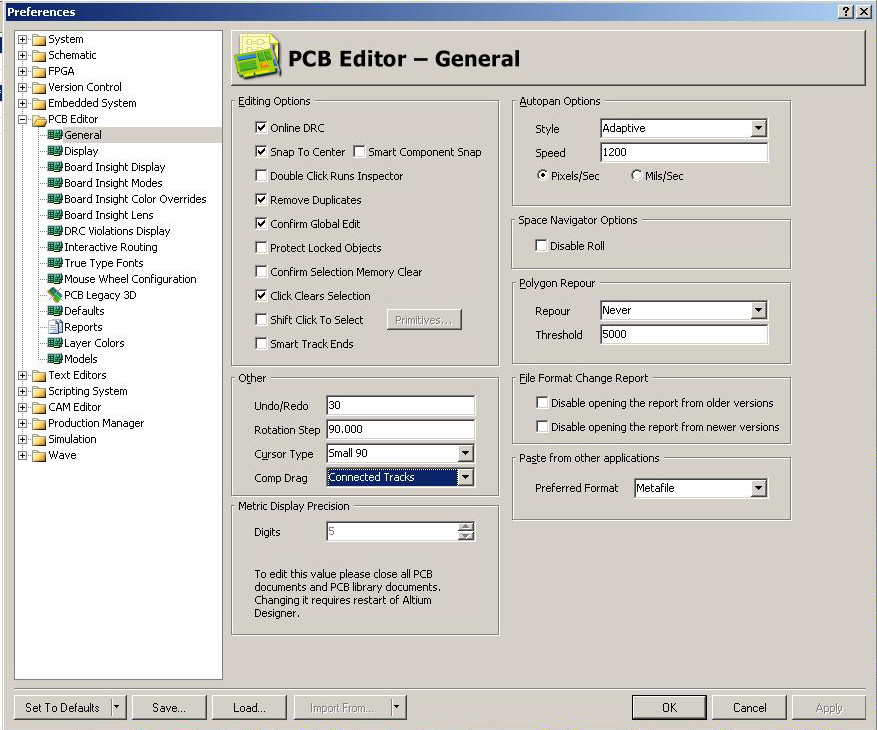Click the Cancel button
The width and height of the screenshot is (877, 730).
click(x=749, y=708)
